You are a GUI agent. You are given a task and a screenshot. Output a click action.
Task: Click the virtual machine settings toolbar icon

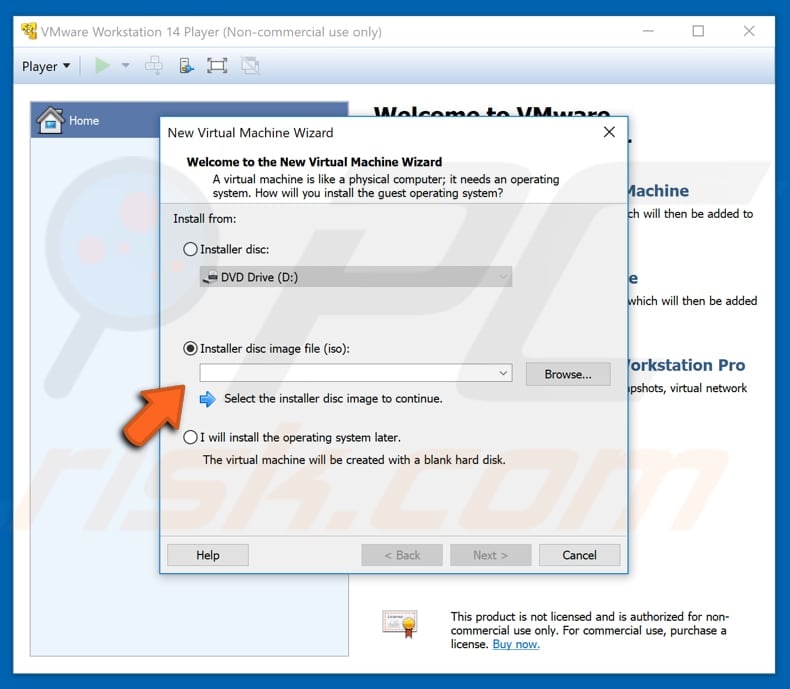(x=186, y=65)
